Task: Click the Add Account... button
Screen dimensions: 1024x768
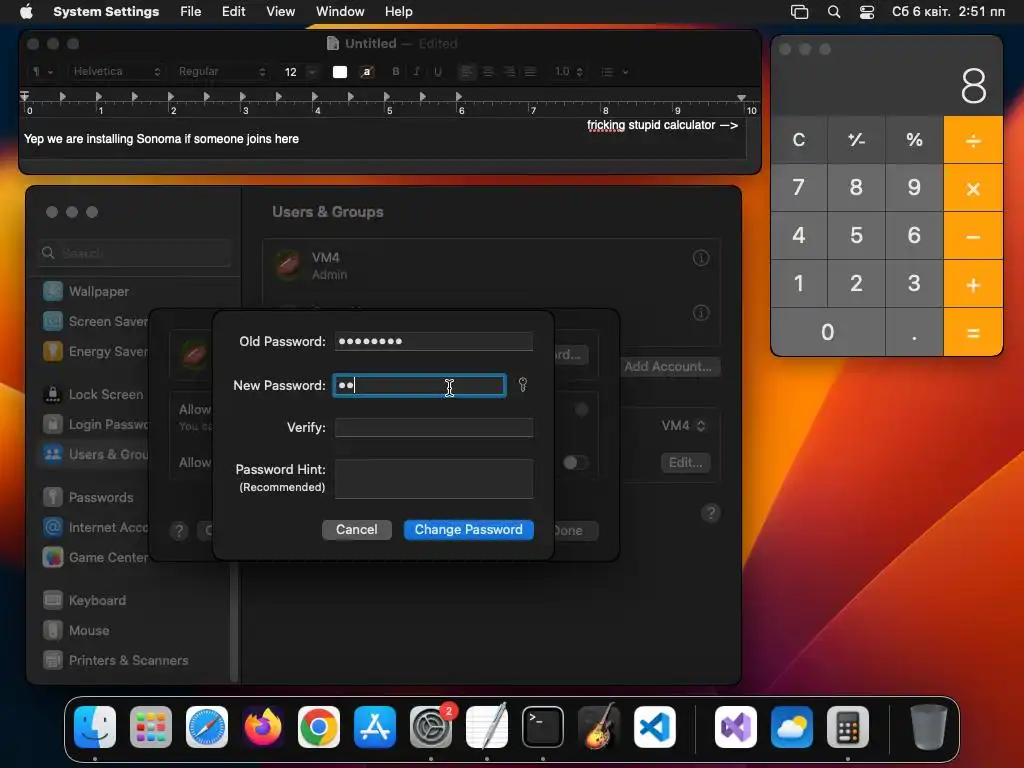Action: (667, 366)
